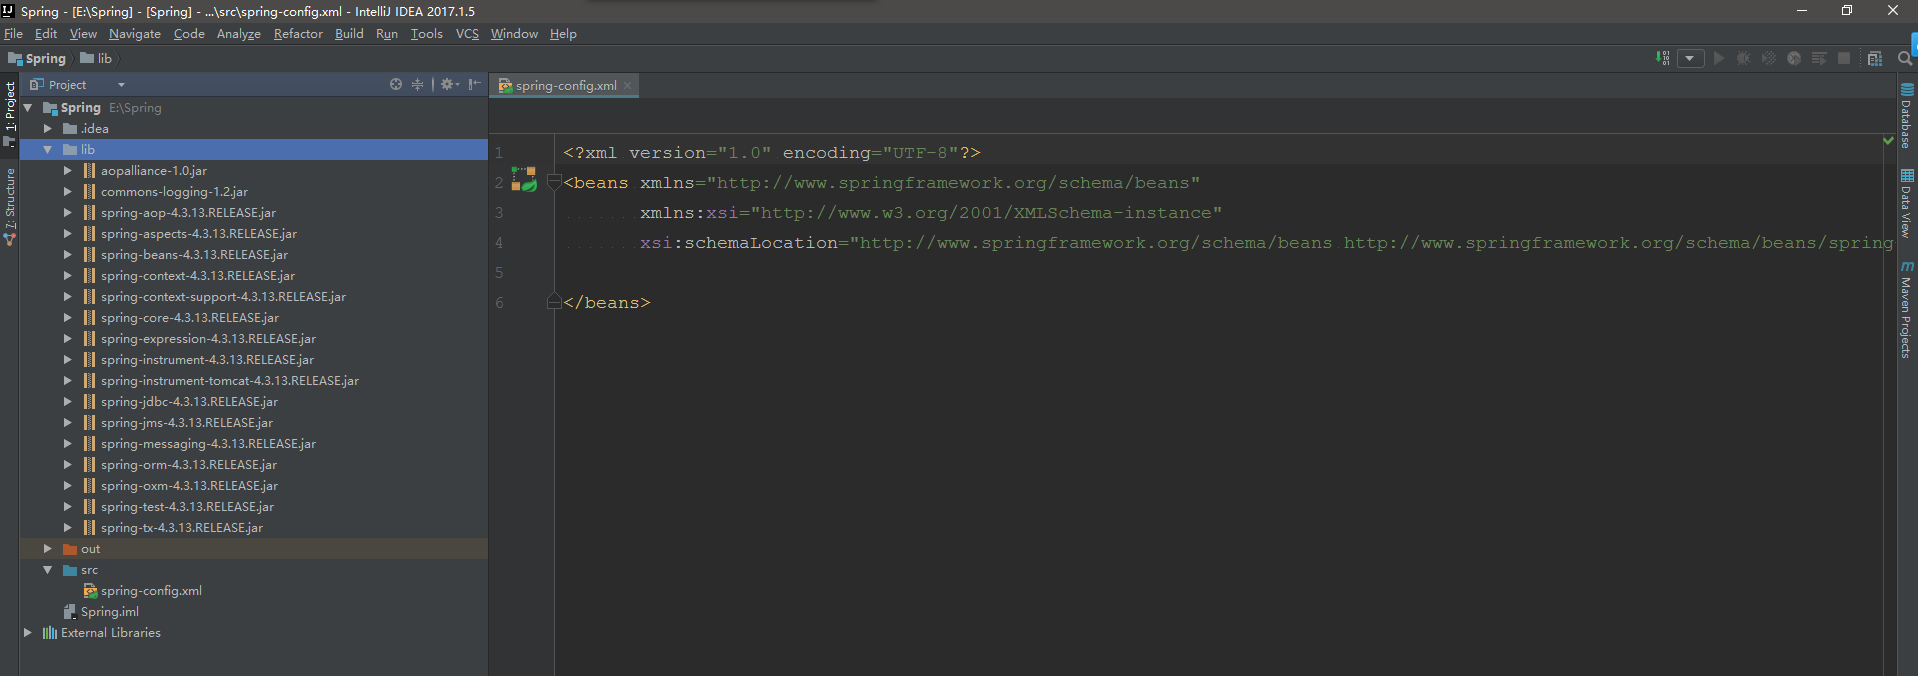Select spring-instrument-tomcat-4.3.13.RELEASE.jar
The image size is (1918, 676).
pos(230,380)
